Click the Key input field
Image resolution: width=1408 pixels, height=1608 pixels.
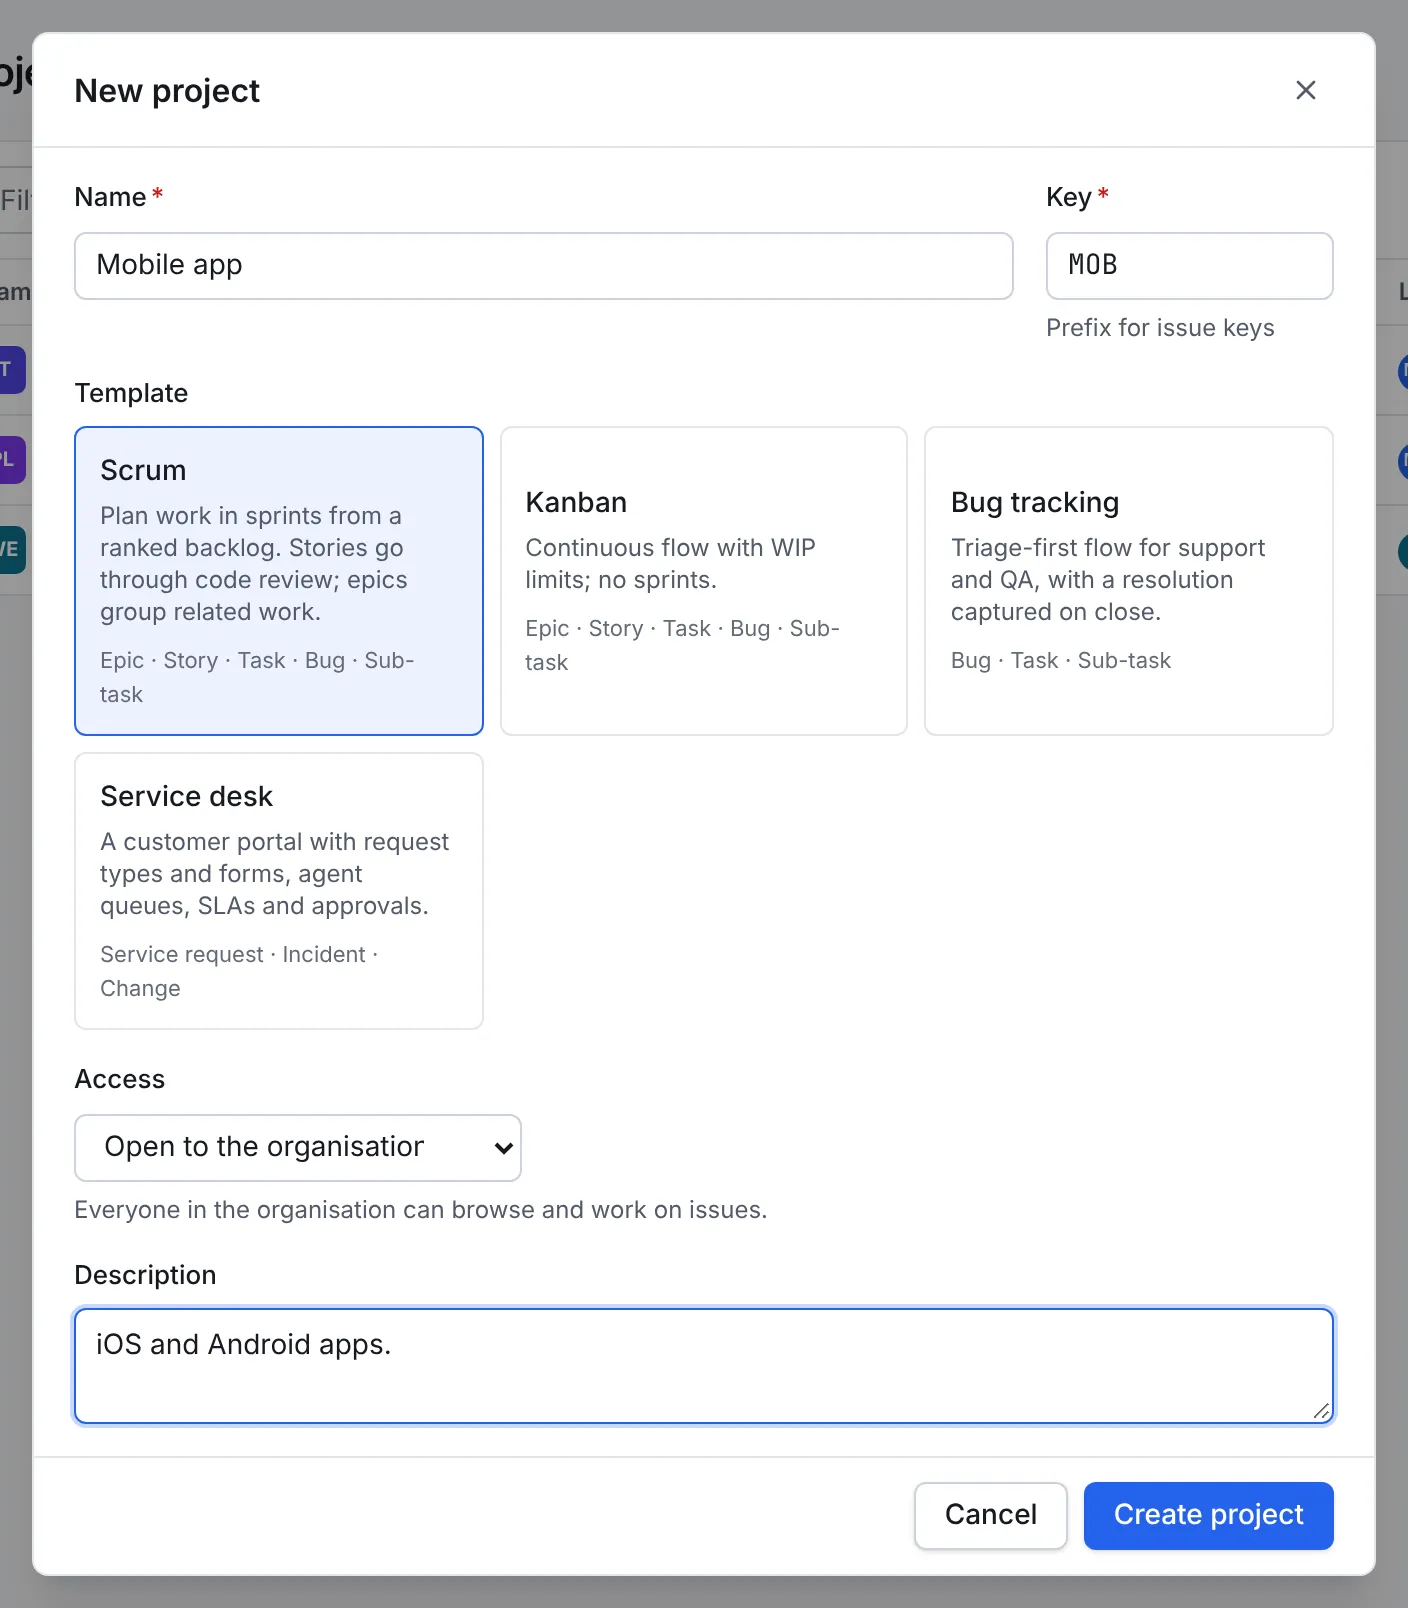(x=1189, y=266)
